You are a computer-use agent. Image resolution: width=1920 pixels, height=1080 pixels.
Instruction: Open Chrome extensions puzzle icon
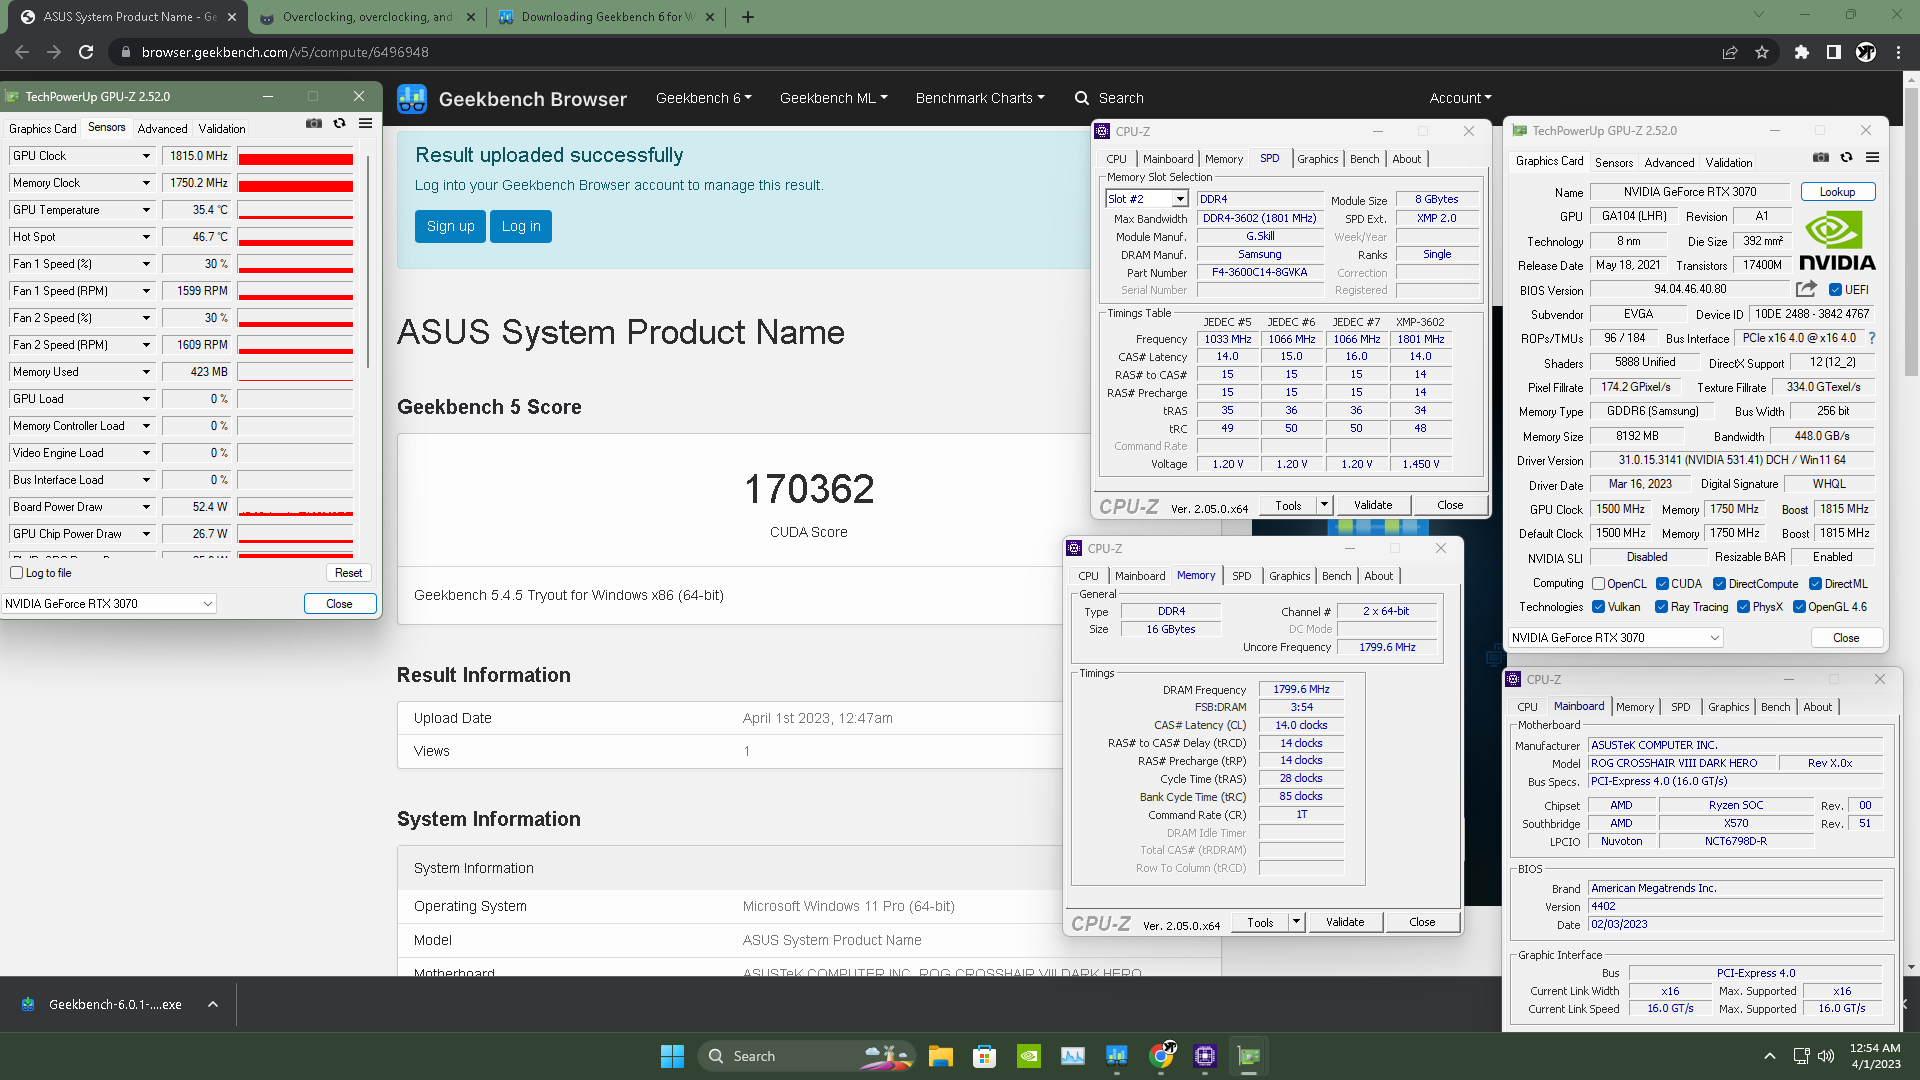click(1802, 52)
